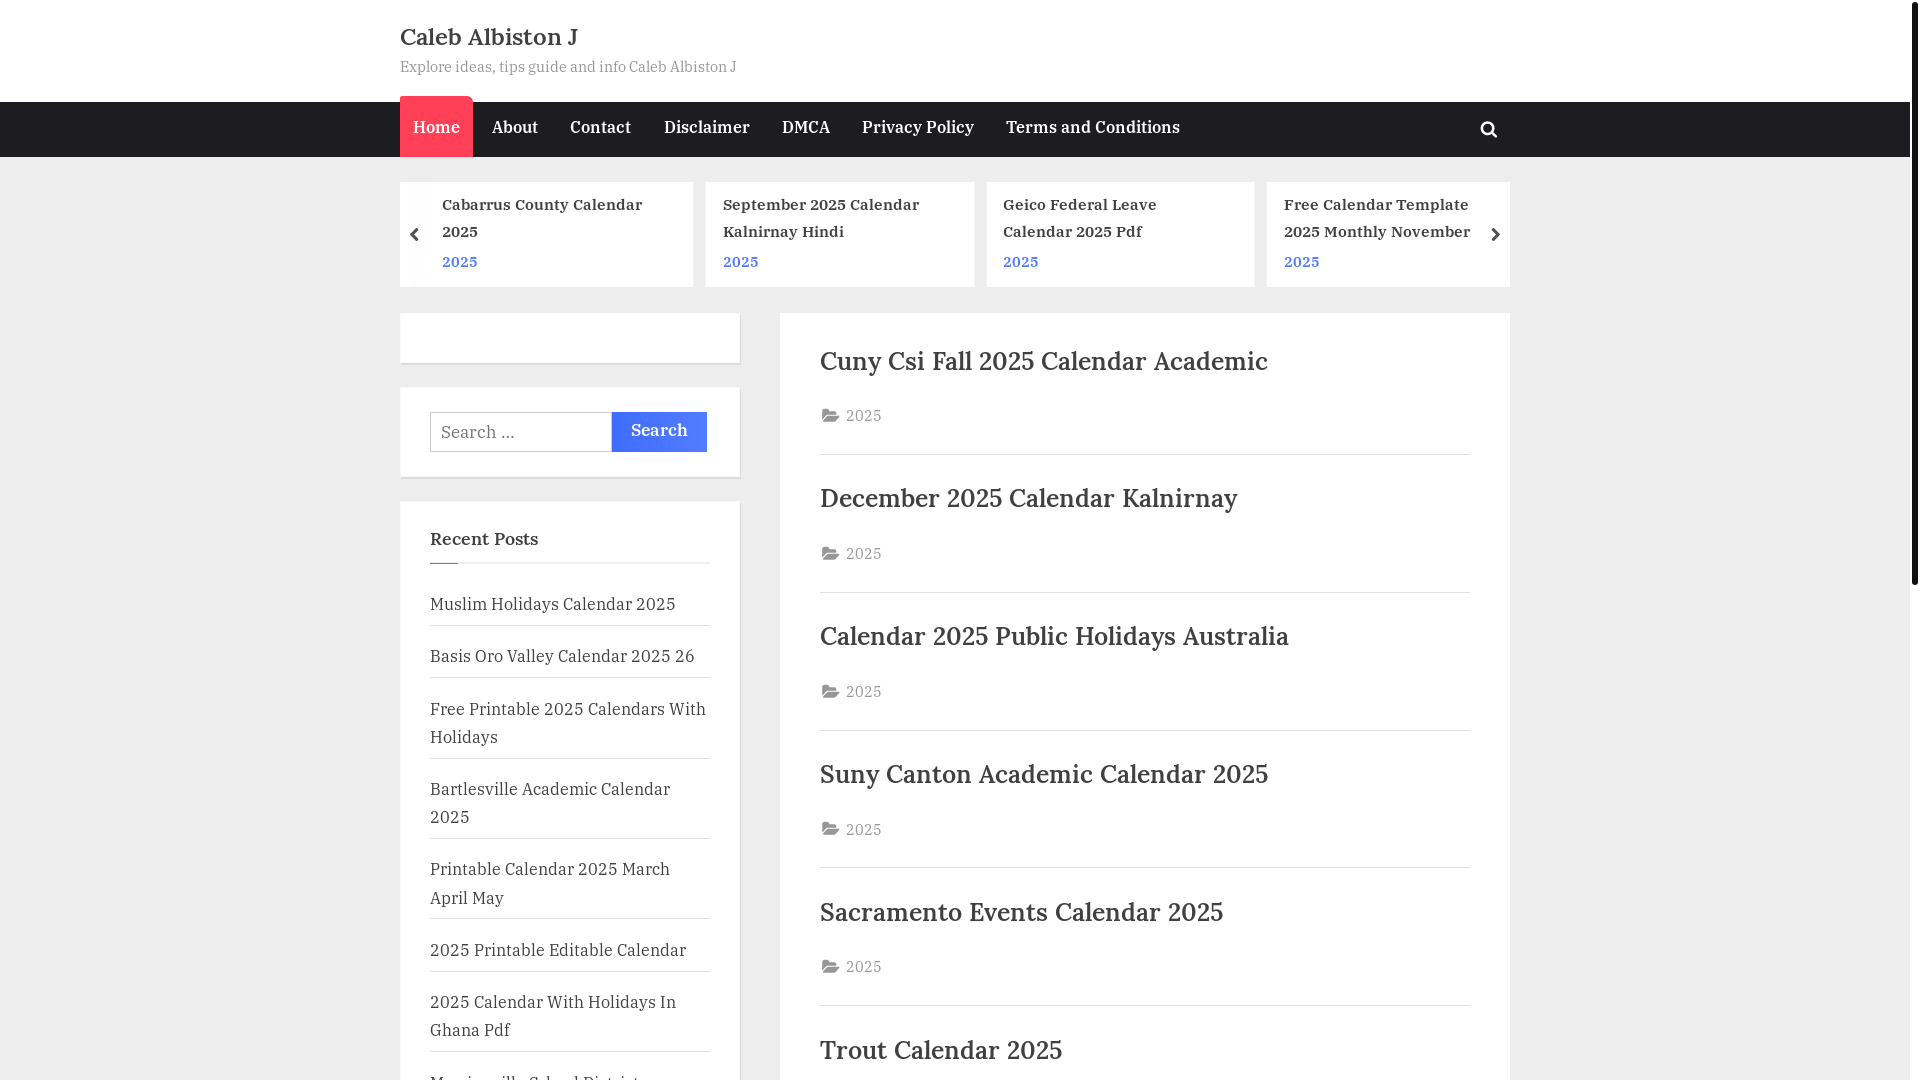1920x1080 pixels.
Task: Open Bartlesville Academic Calendar 2025 recent post
Action: [x=550, y=803]
